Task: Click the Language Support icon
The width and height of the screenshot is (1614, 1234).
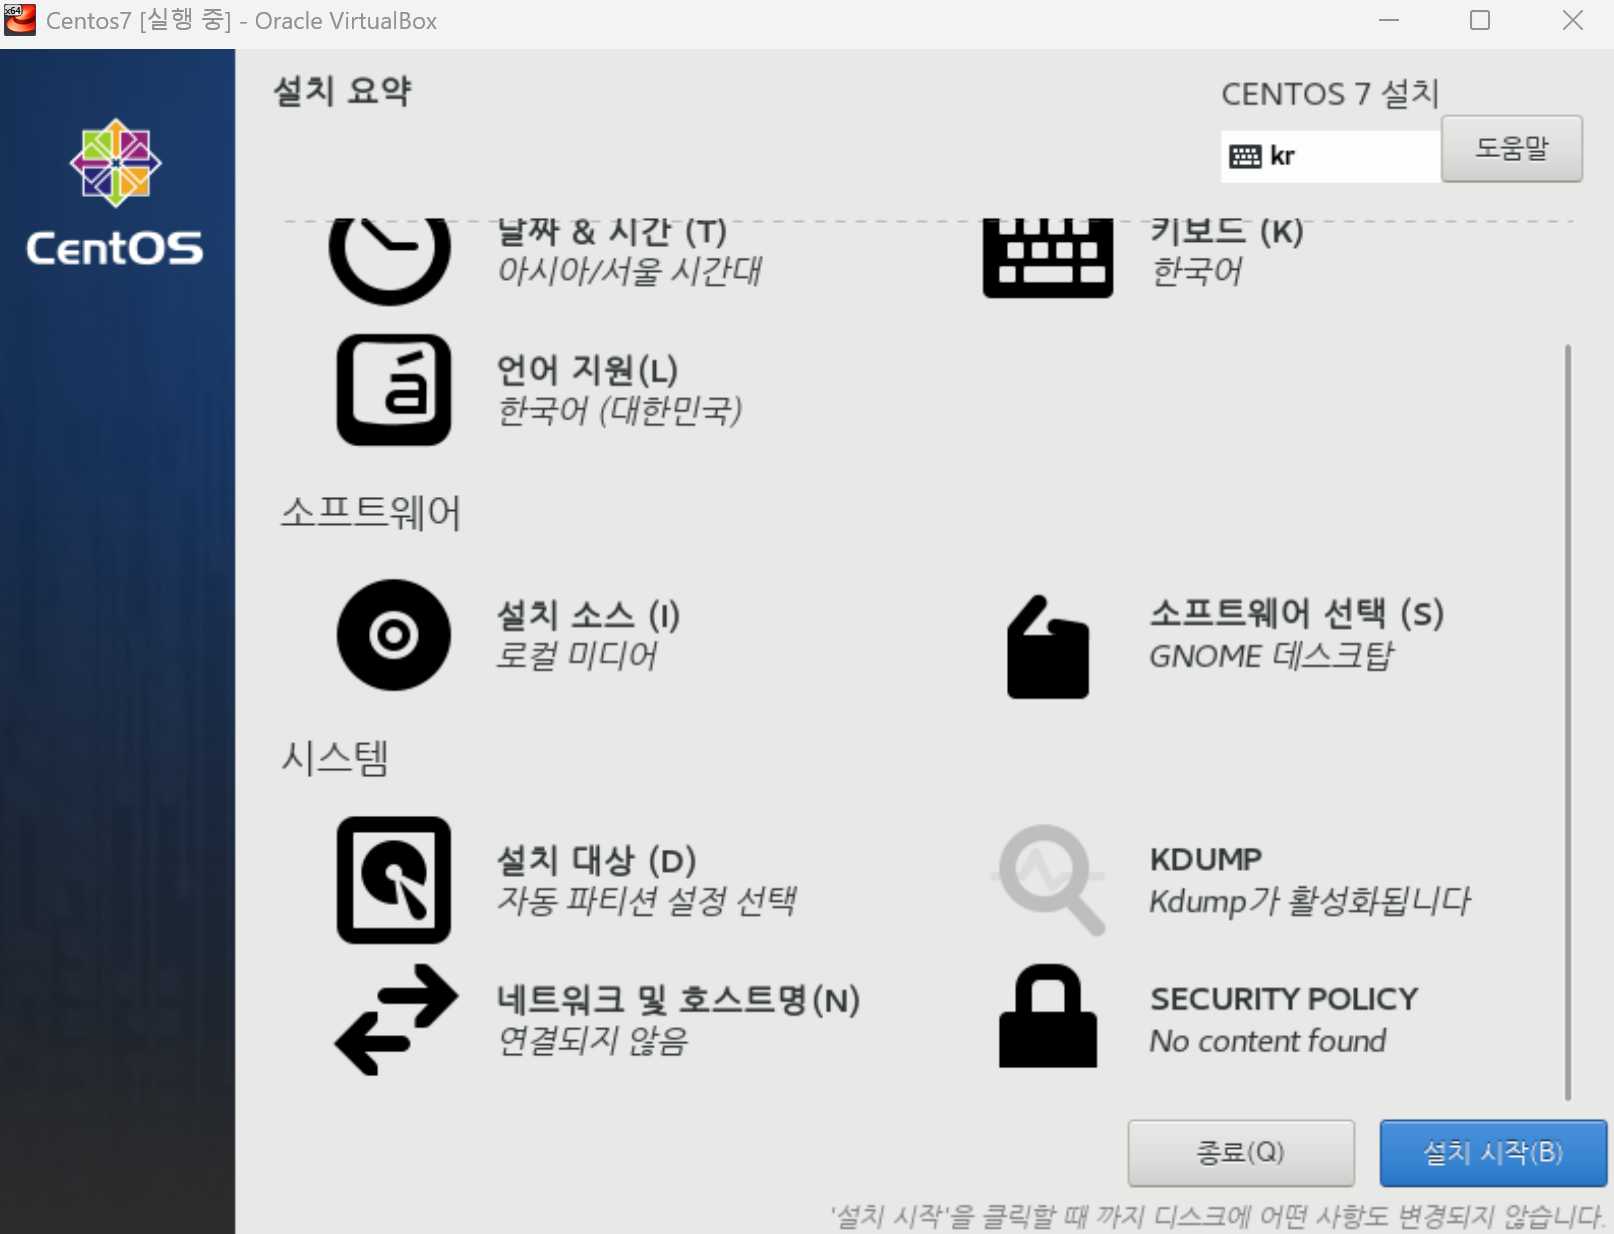Action: coord(394,390)
